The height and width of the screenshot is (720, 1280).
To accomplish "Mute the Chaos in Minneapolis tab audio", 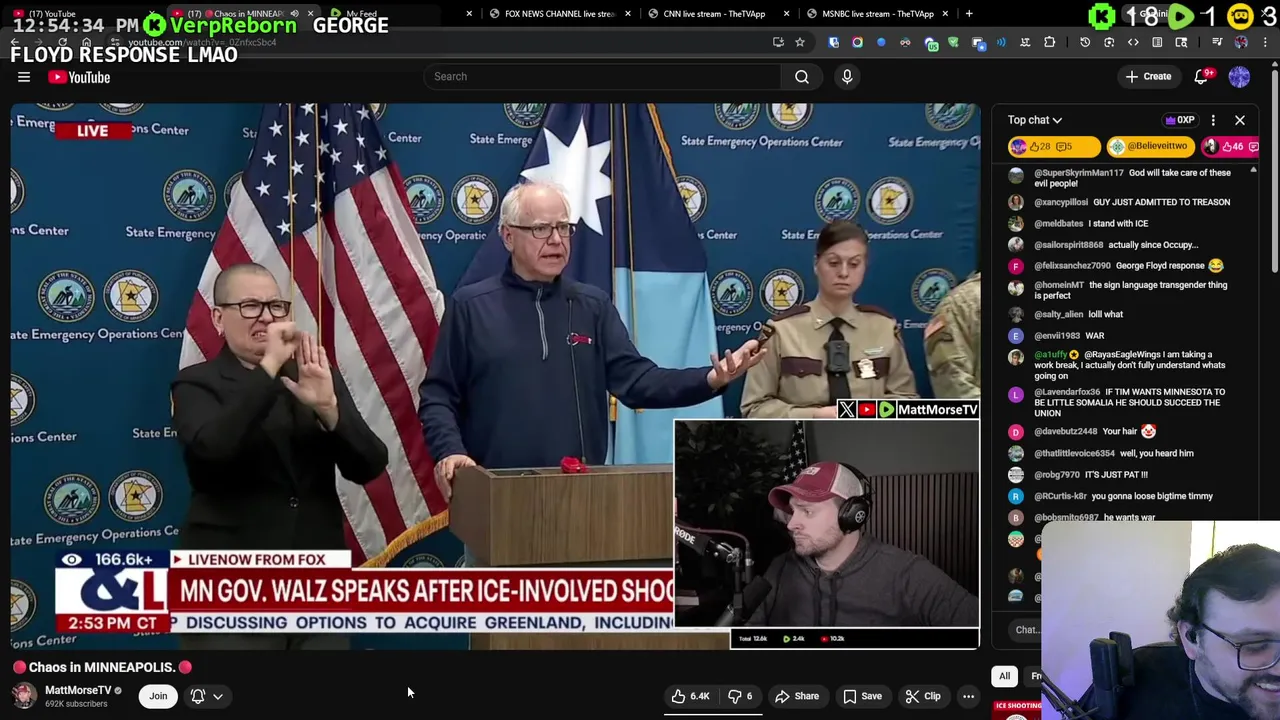I will pos(294,14).
